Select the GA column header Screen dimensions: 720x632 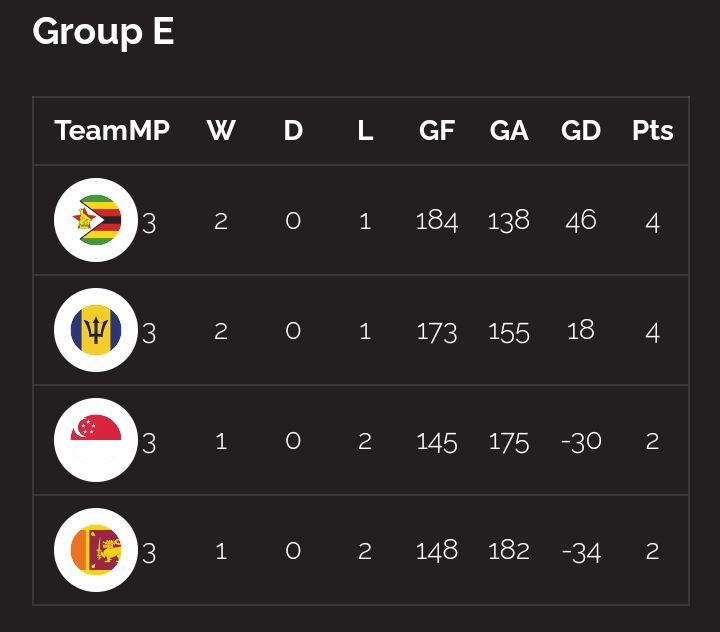509,131
